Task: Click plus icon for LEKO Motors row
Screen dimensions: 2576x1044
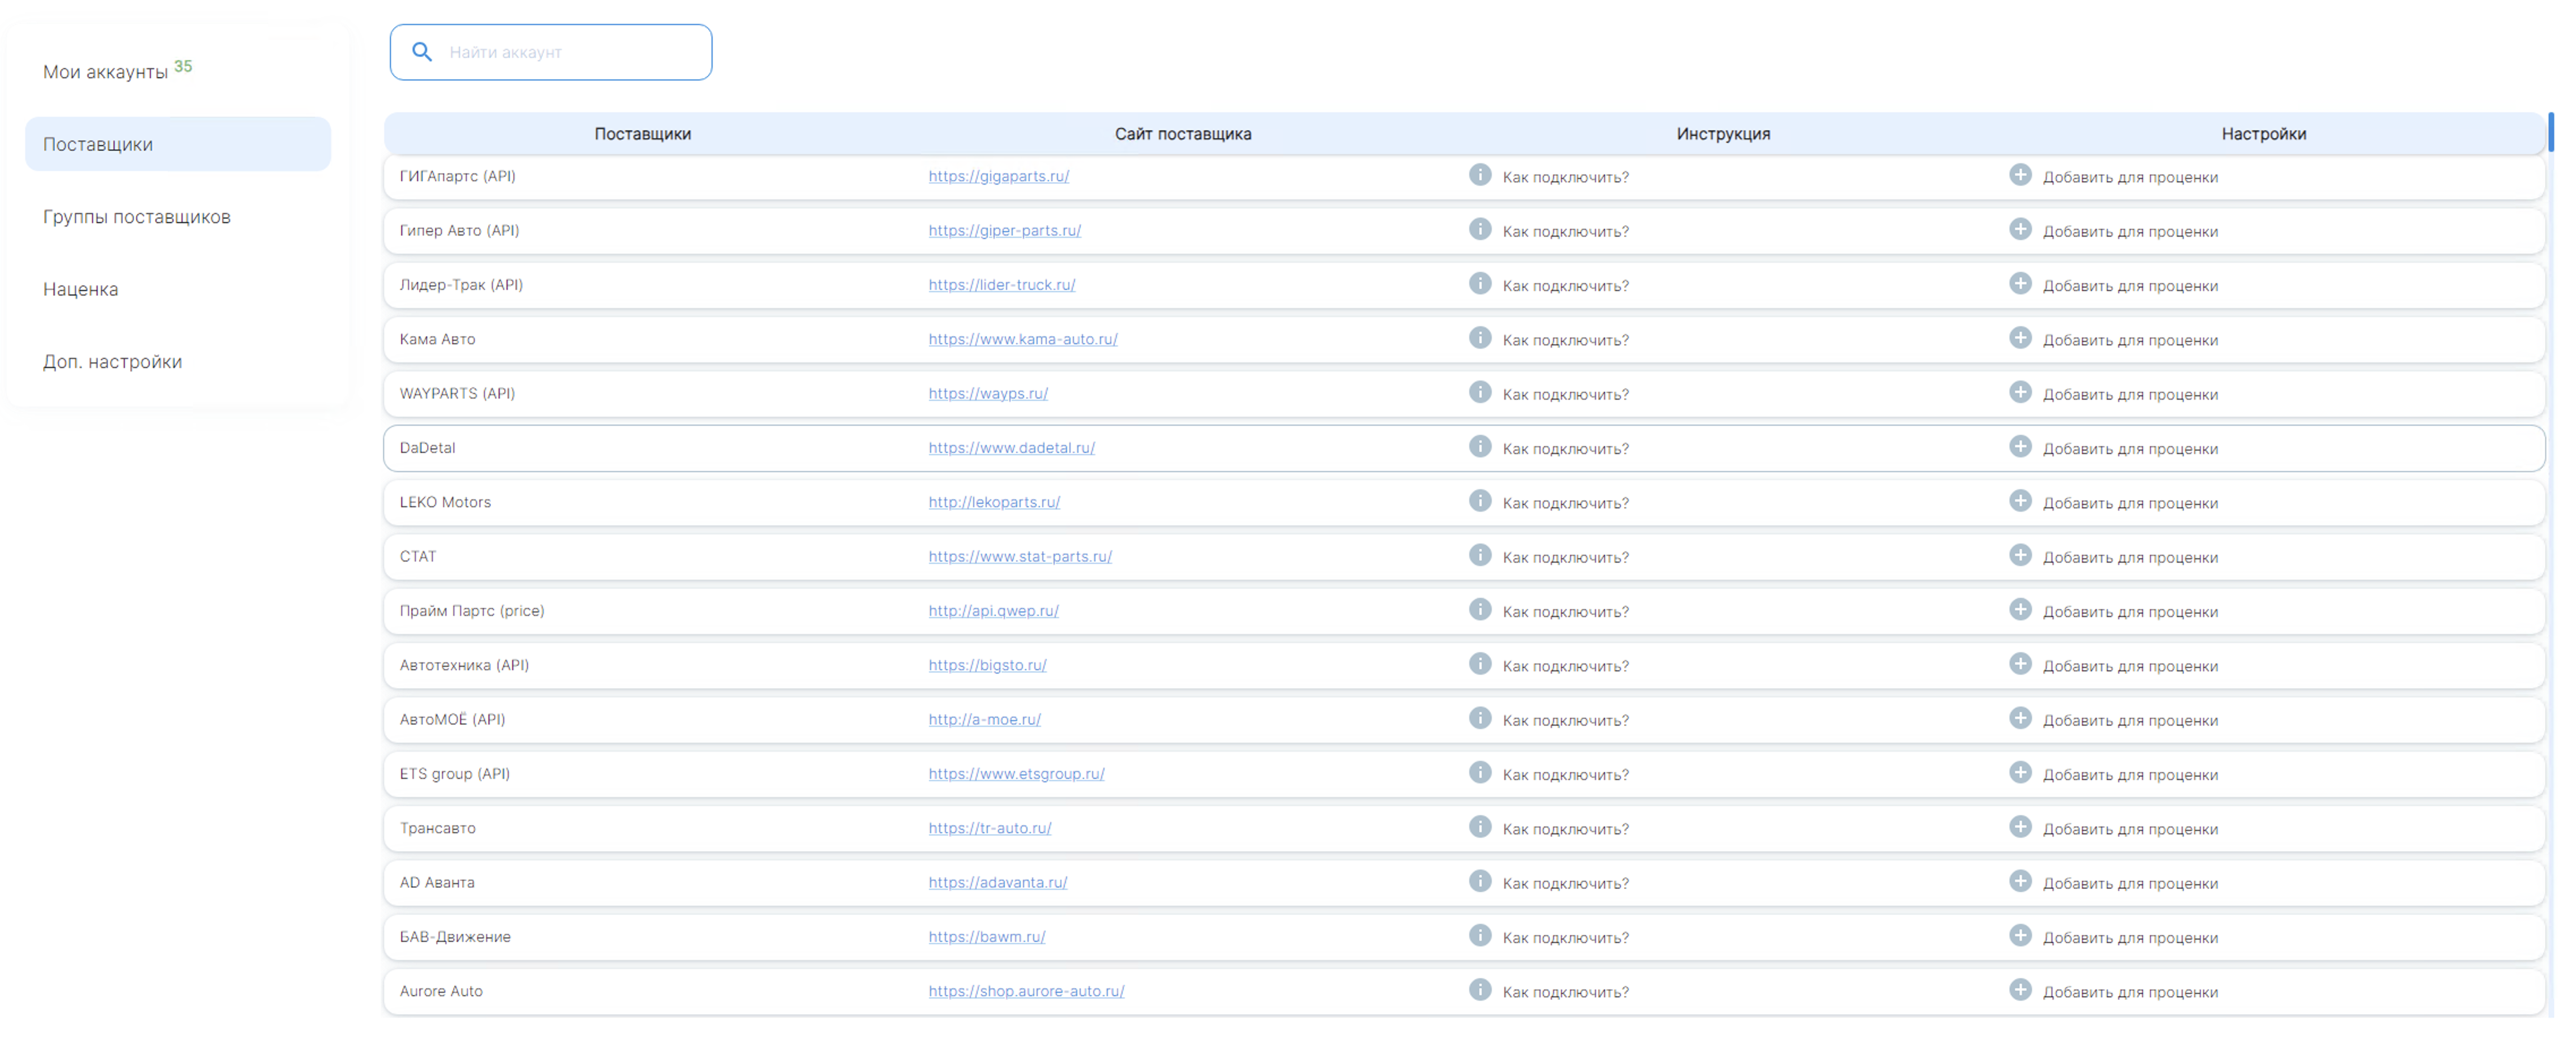Action: coord(2020,501)
